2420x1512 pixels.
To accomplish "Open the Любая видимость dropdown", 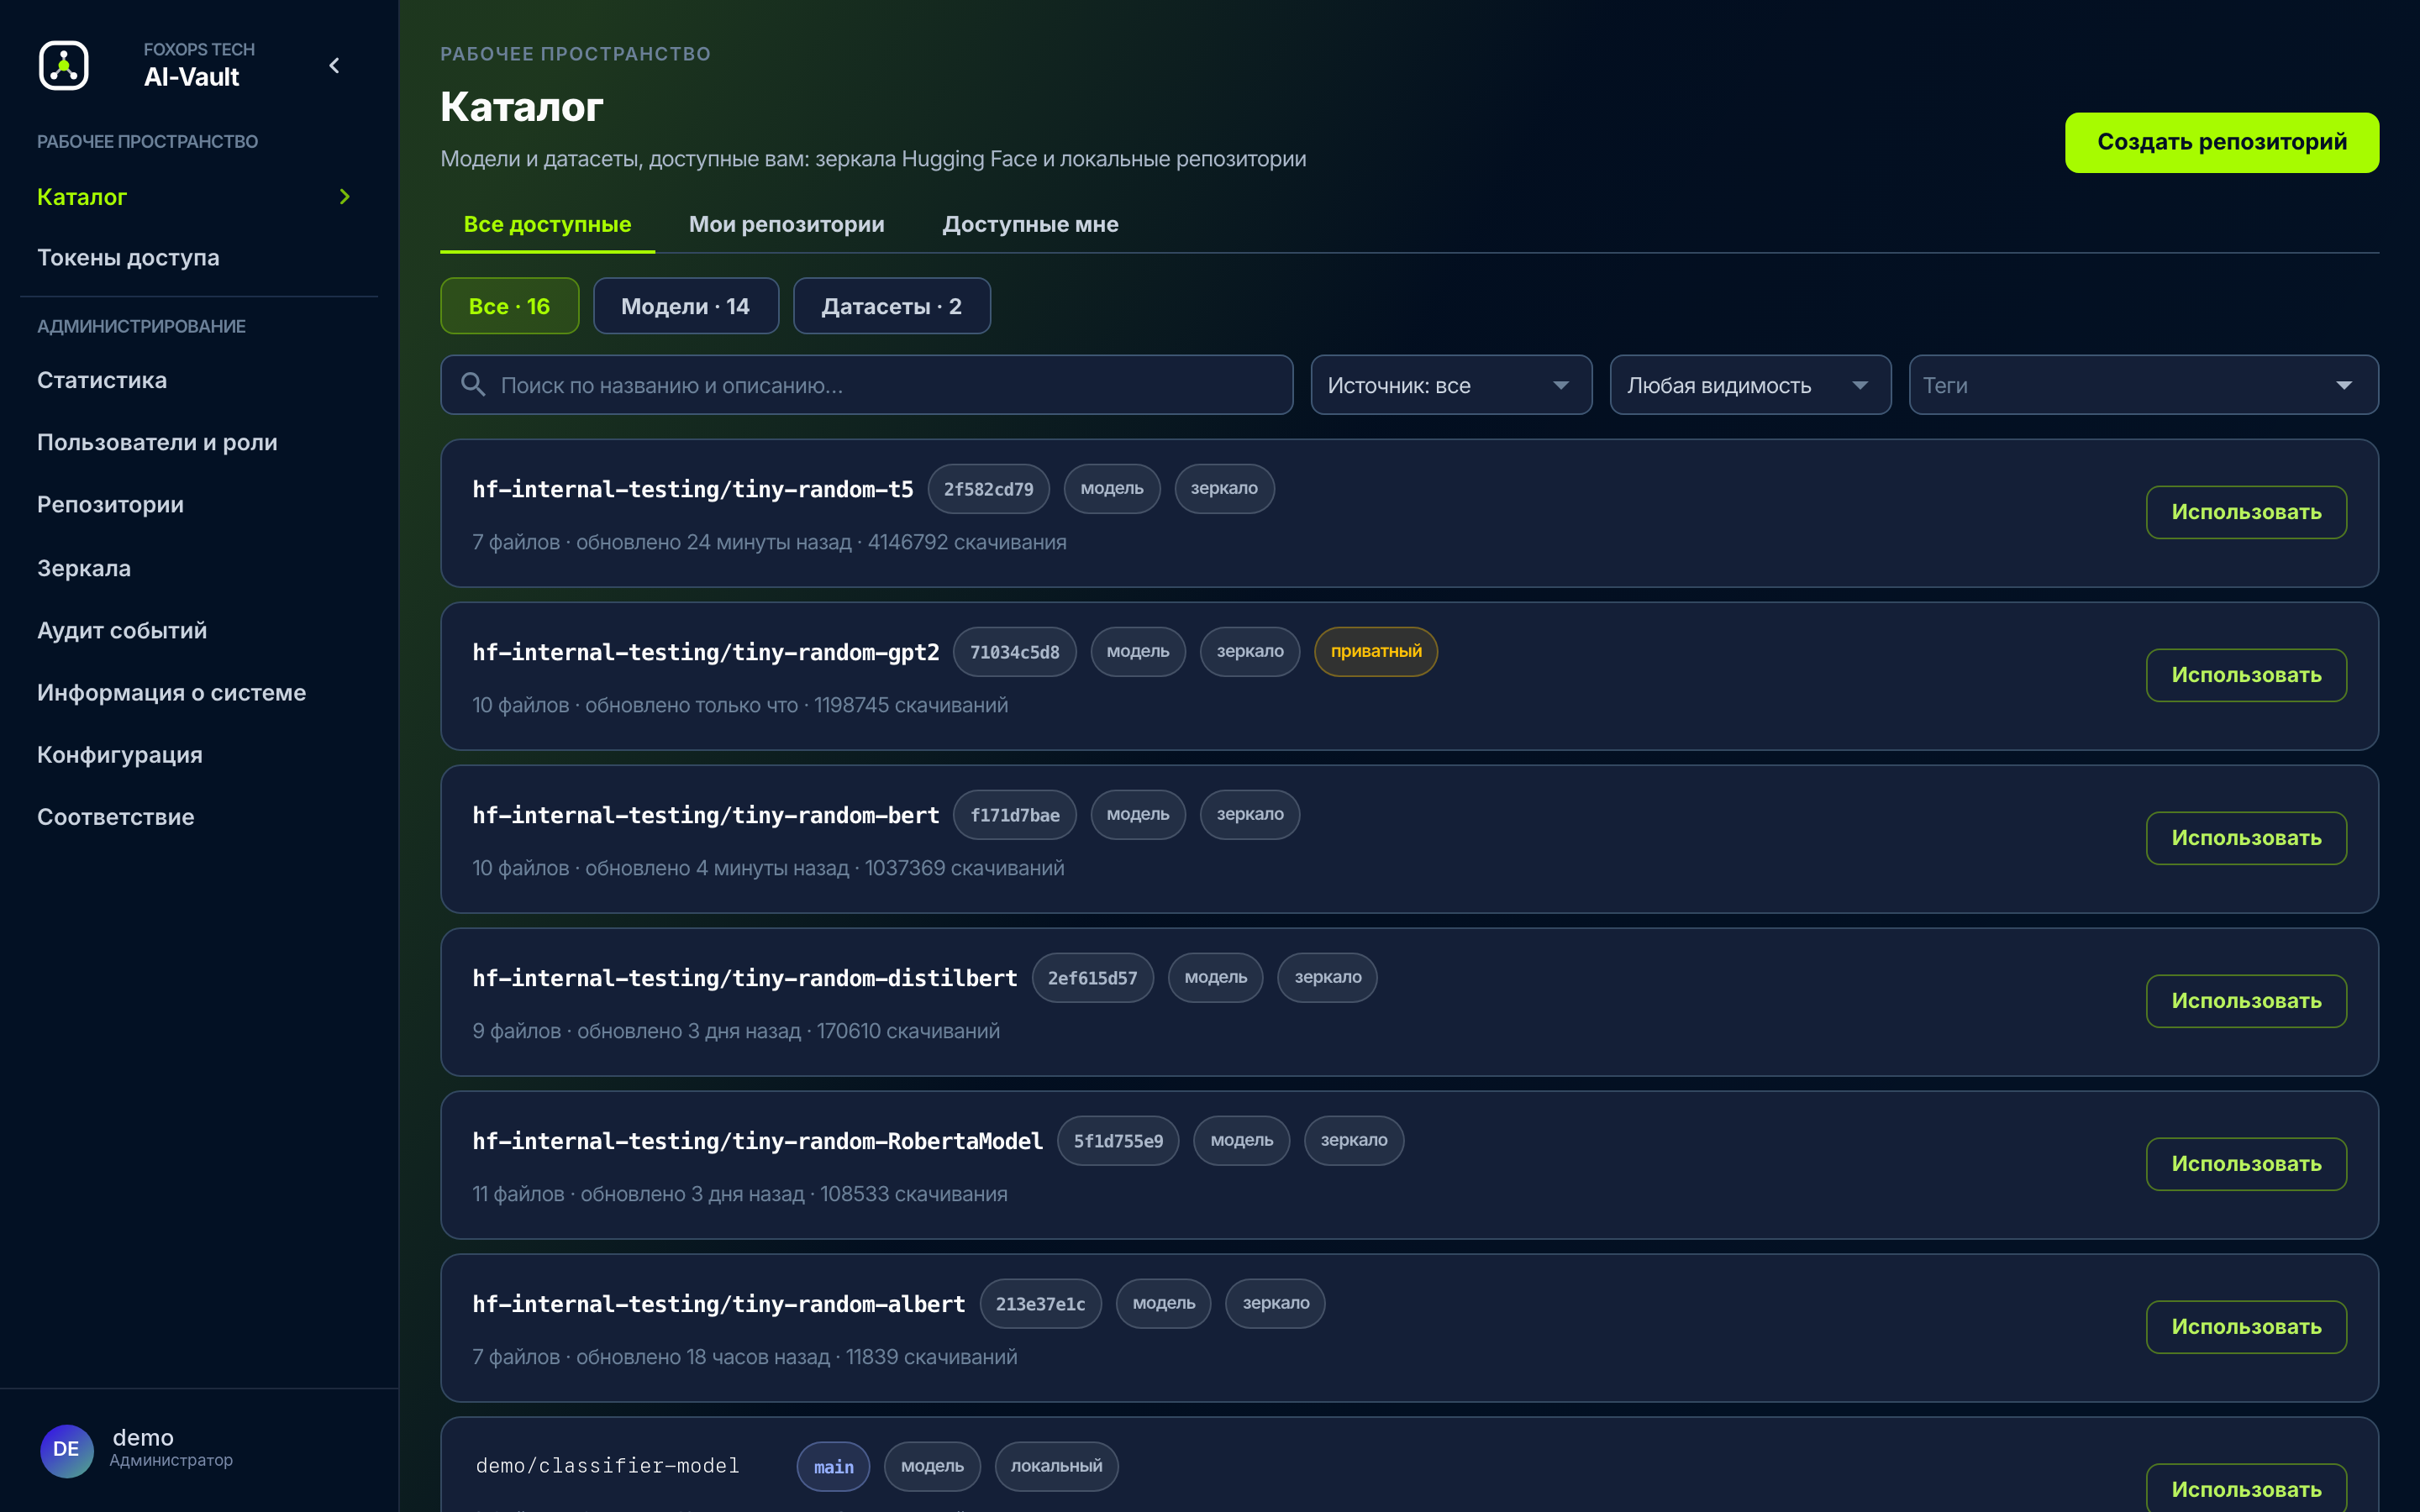I will pos(1750,385).
